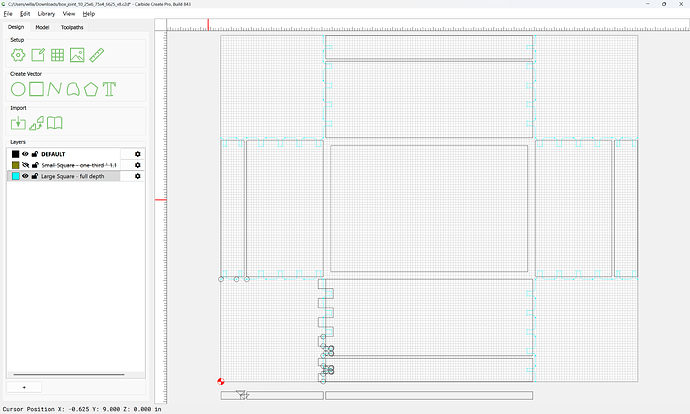Open the design library book icon

pos(55,123)
